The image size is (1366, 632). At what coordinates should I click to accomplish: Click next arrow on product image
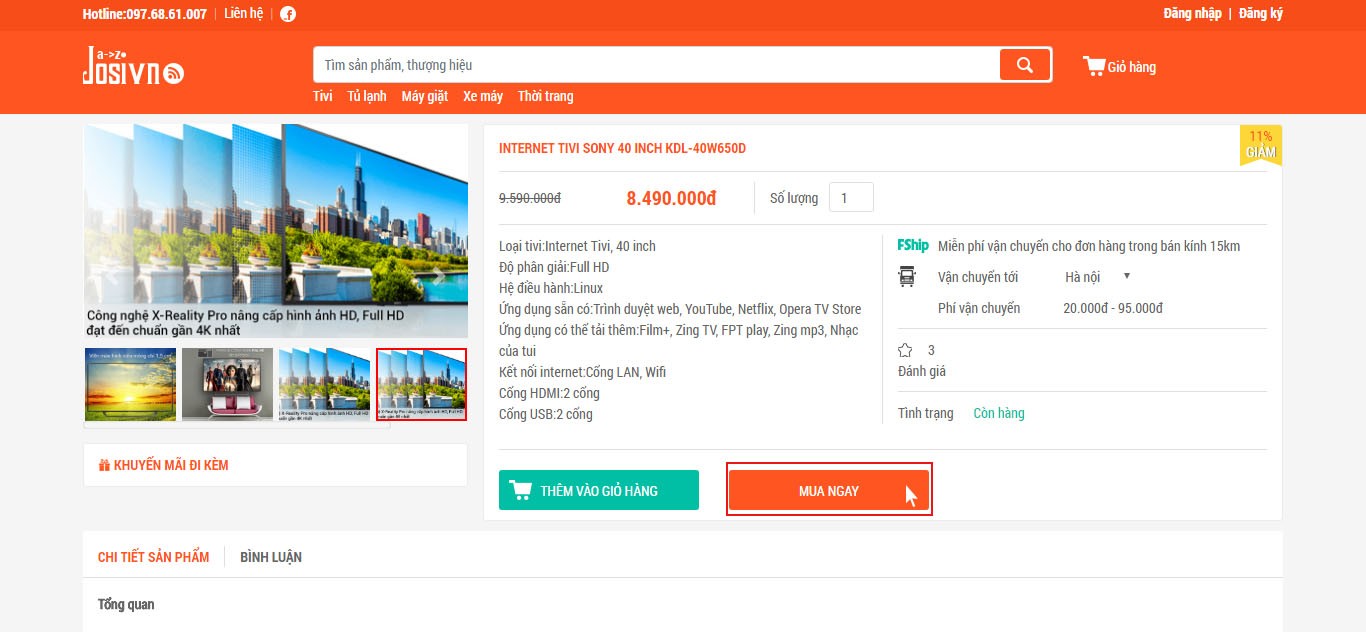click(x=439, y=274)
